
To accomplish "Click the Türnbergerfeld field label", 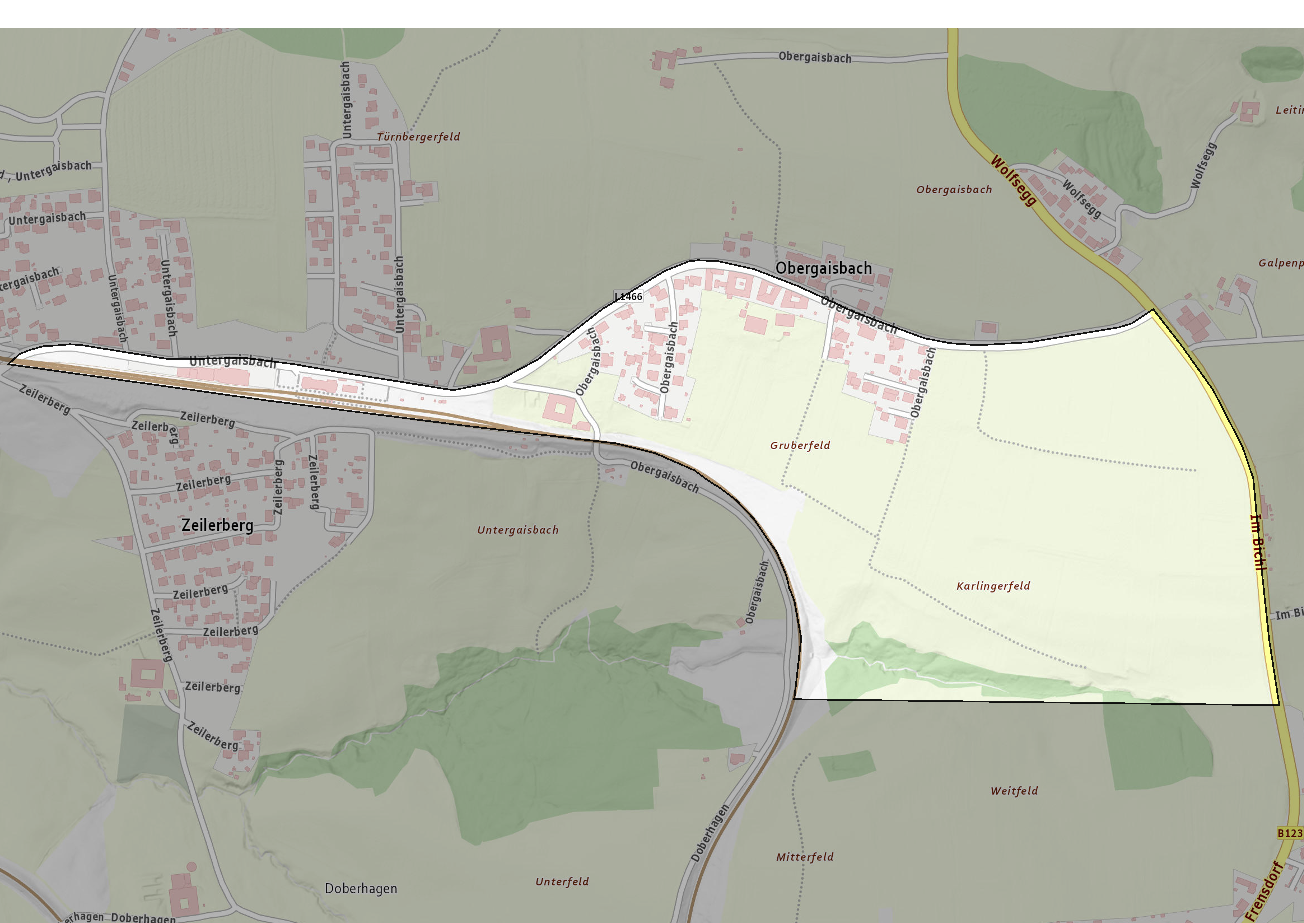I will (x=419, y=136).
